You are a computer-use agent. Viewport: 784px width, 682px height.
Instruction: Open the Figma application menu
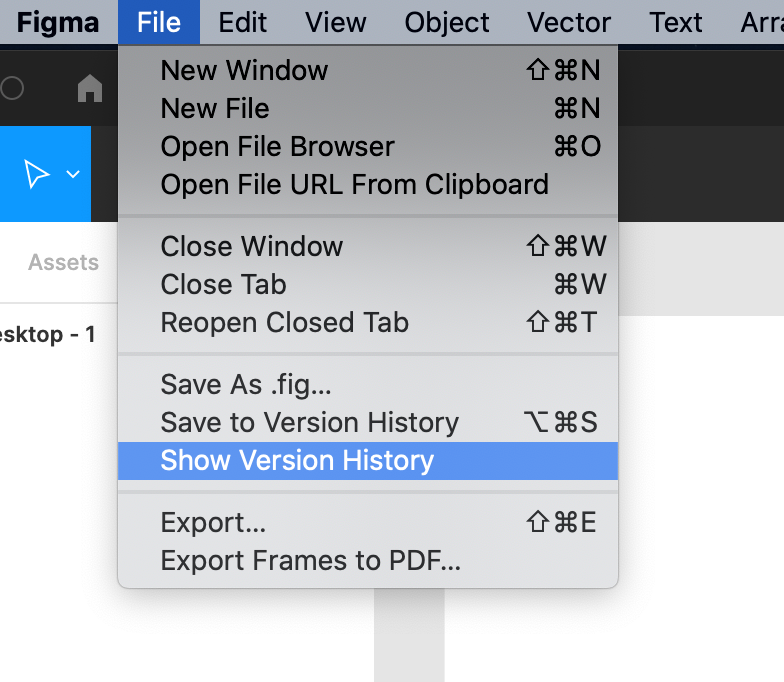(58, 22)
